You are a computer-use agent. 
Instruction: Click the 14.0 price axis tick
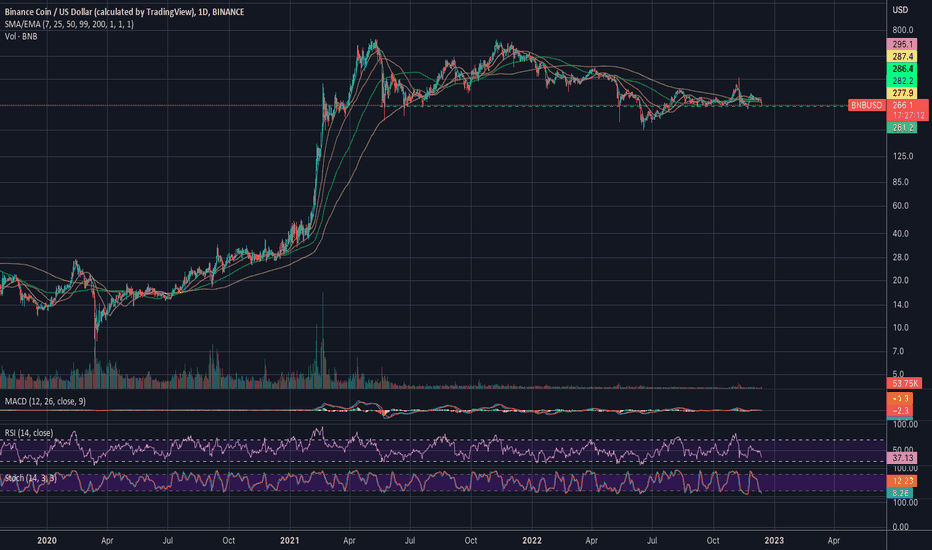click(x=900, y=304)
